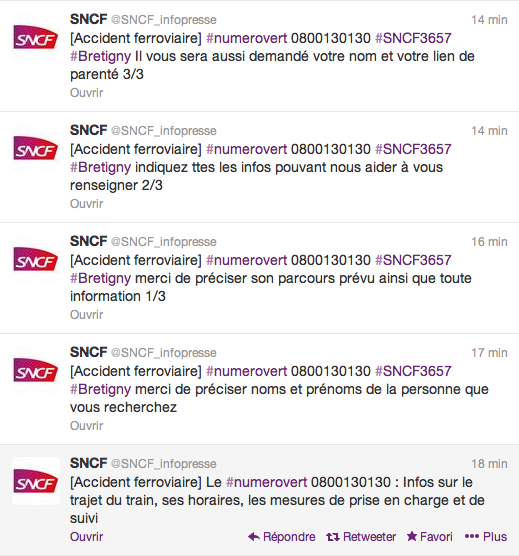Expand the 'vous recherchez' tweet via Ouvrir
Image resolution: width=519 pixels, height=556 pixels.
[86, 426]
